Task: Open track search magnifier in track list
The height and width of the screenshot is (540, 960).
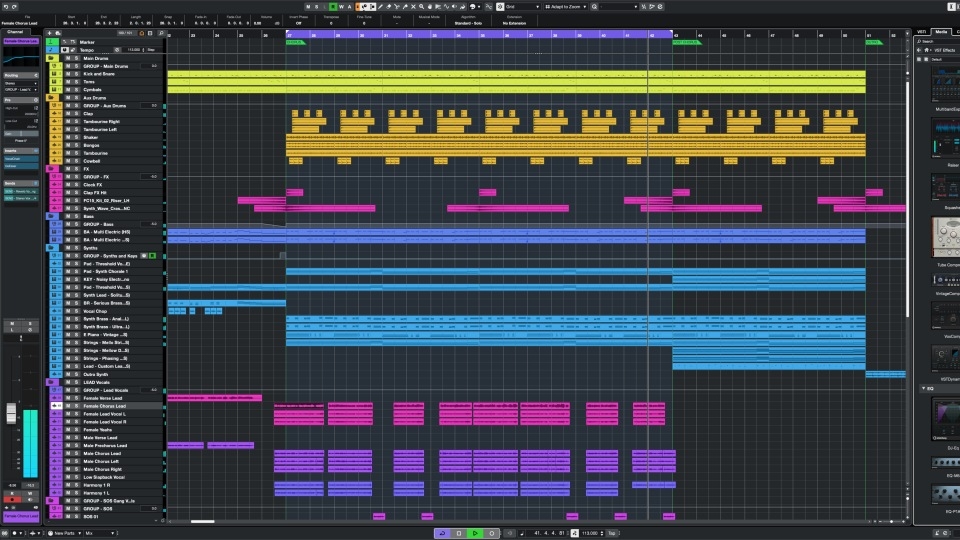Action: 161,33
